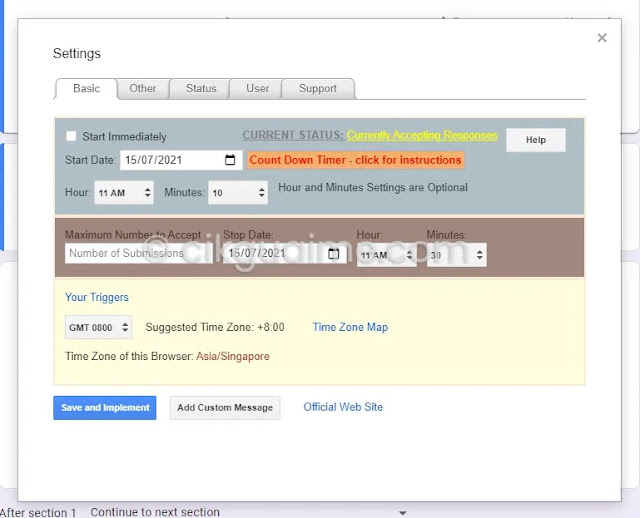Expand the GMT 0800 time zone selector
The height and width of the screenshot is (518, 640).
98,327
